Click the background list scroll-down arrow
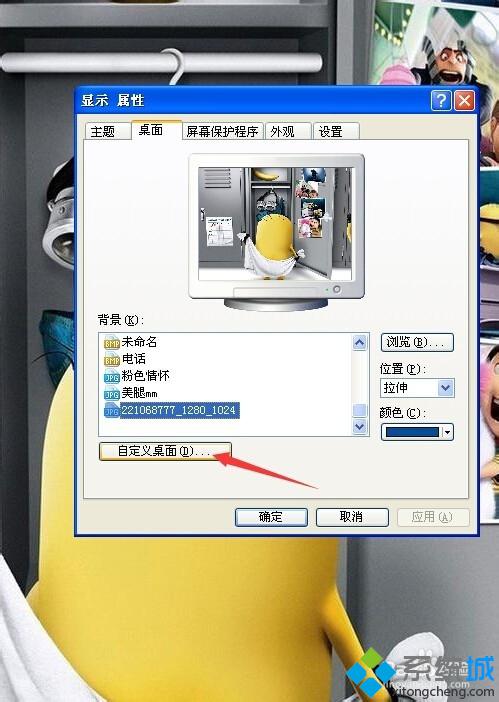This screenshot has width=499, height=702. click(x=359, y=426)
